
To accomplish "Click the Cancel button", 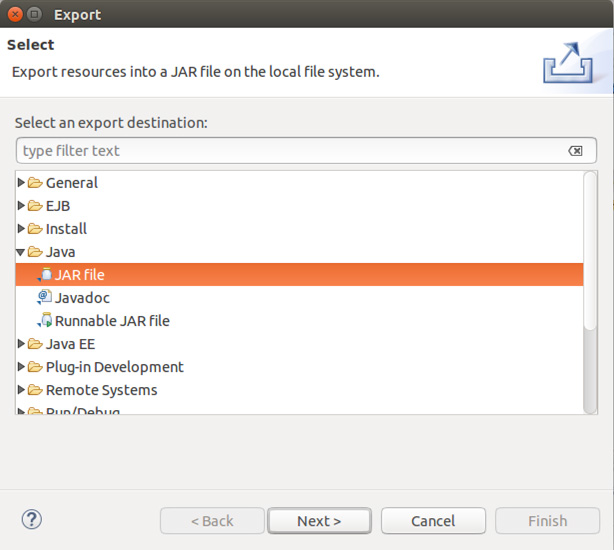I will pyautogui.click(x=433, y=521).
